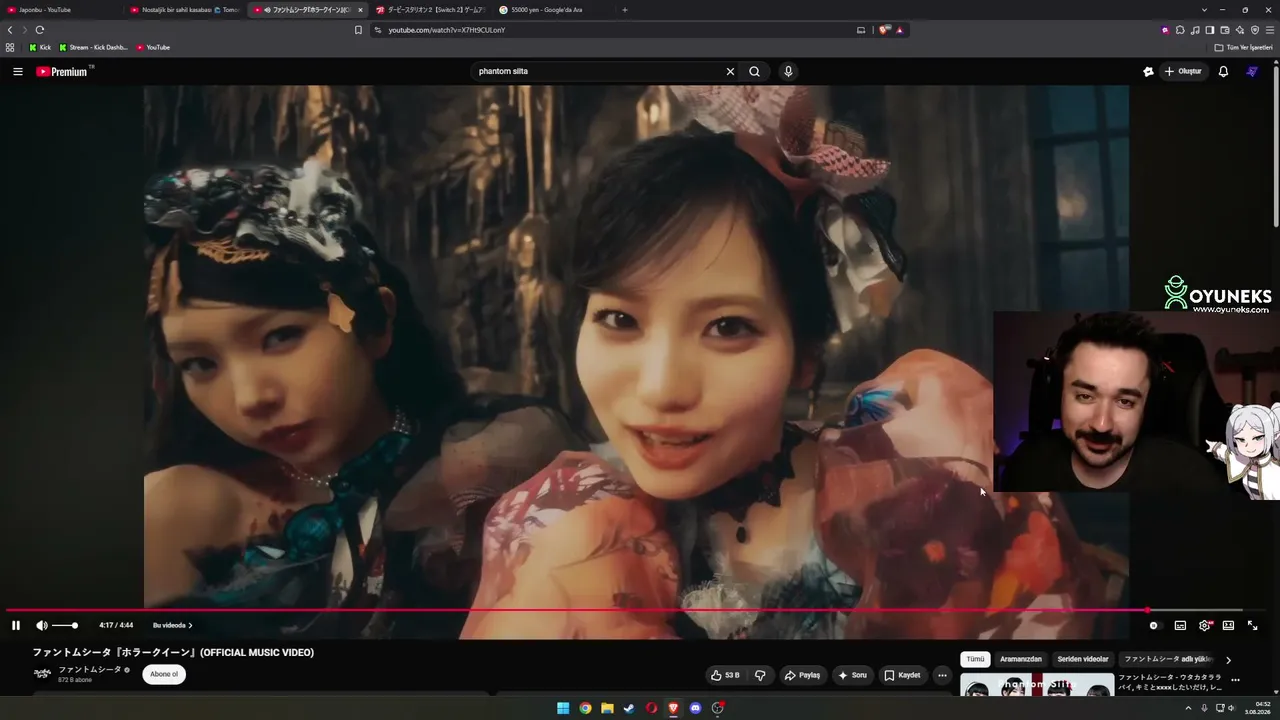Select the 'Seriden videolar' filter chip
The width and height of the screenshot is (1280, 720).
pos(1083,659)
